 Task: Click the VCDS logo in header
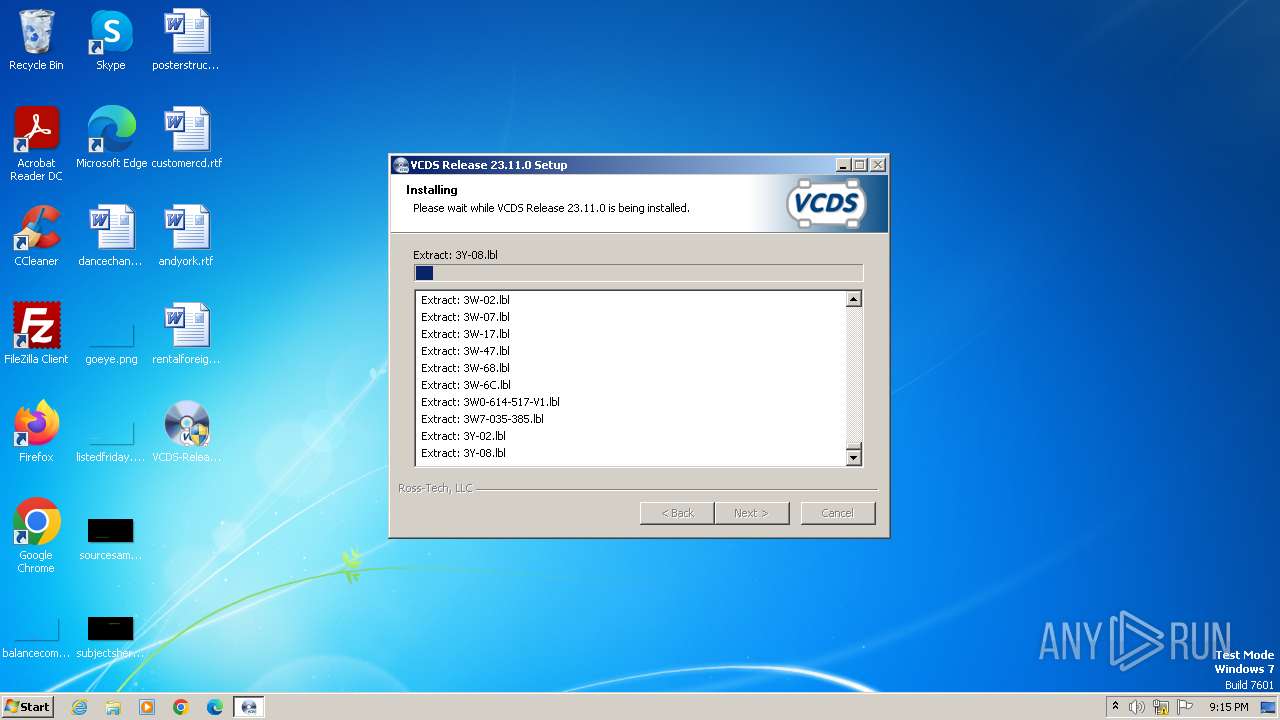[826, 204]
